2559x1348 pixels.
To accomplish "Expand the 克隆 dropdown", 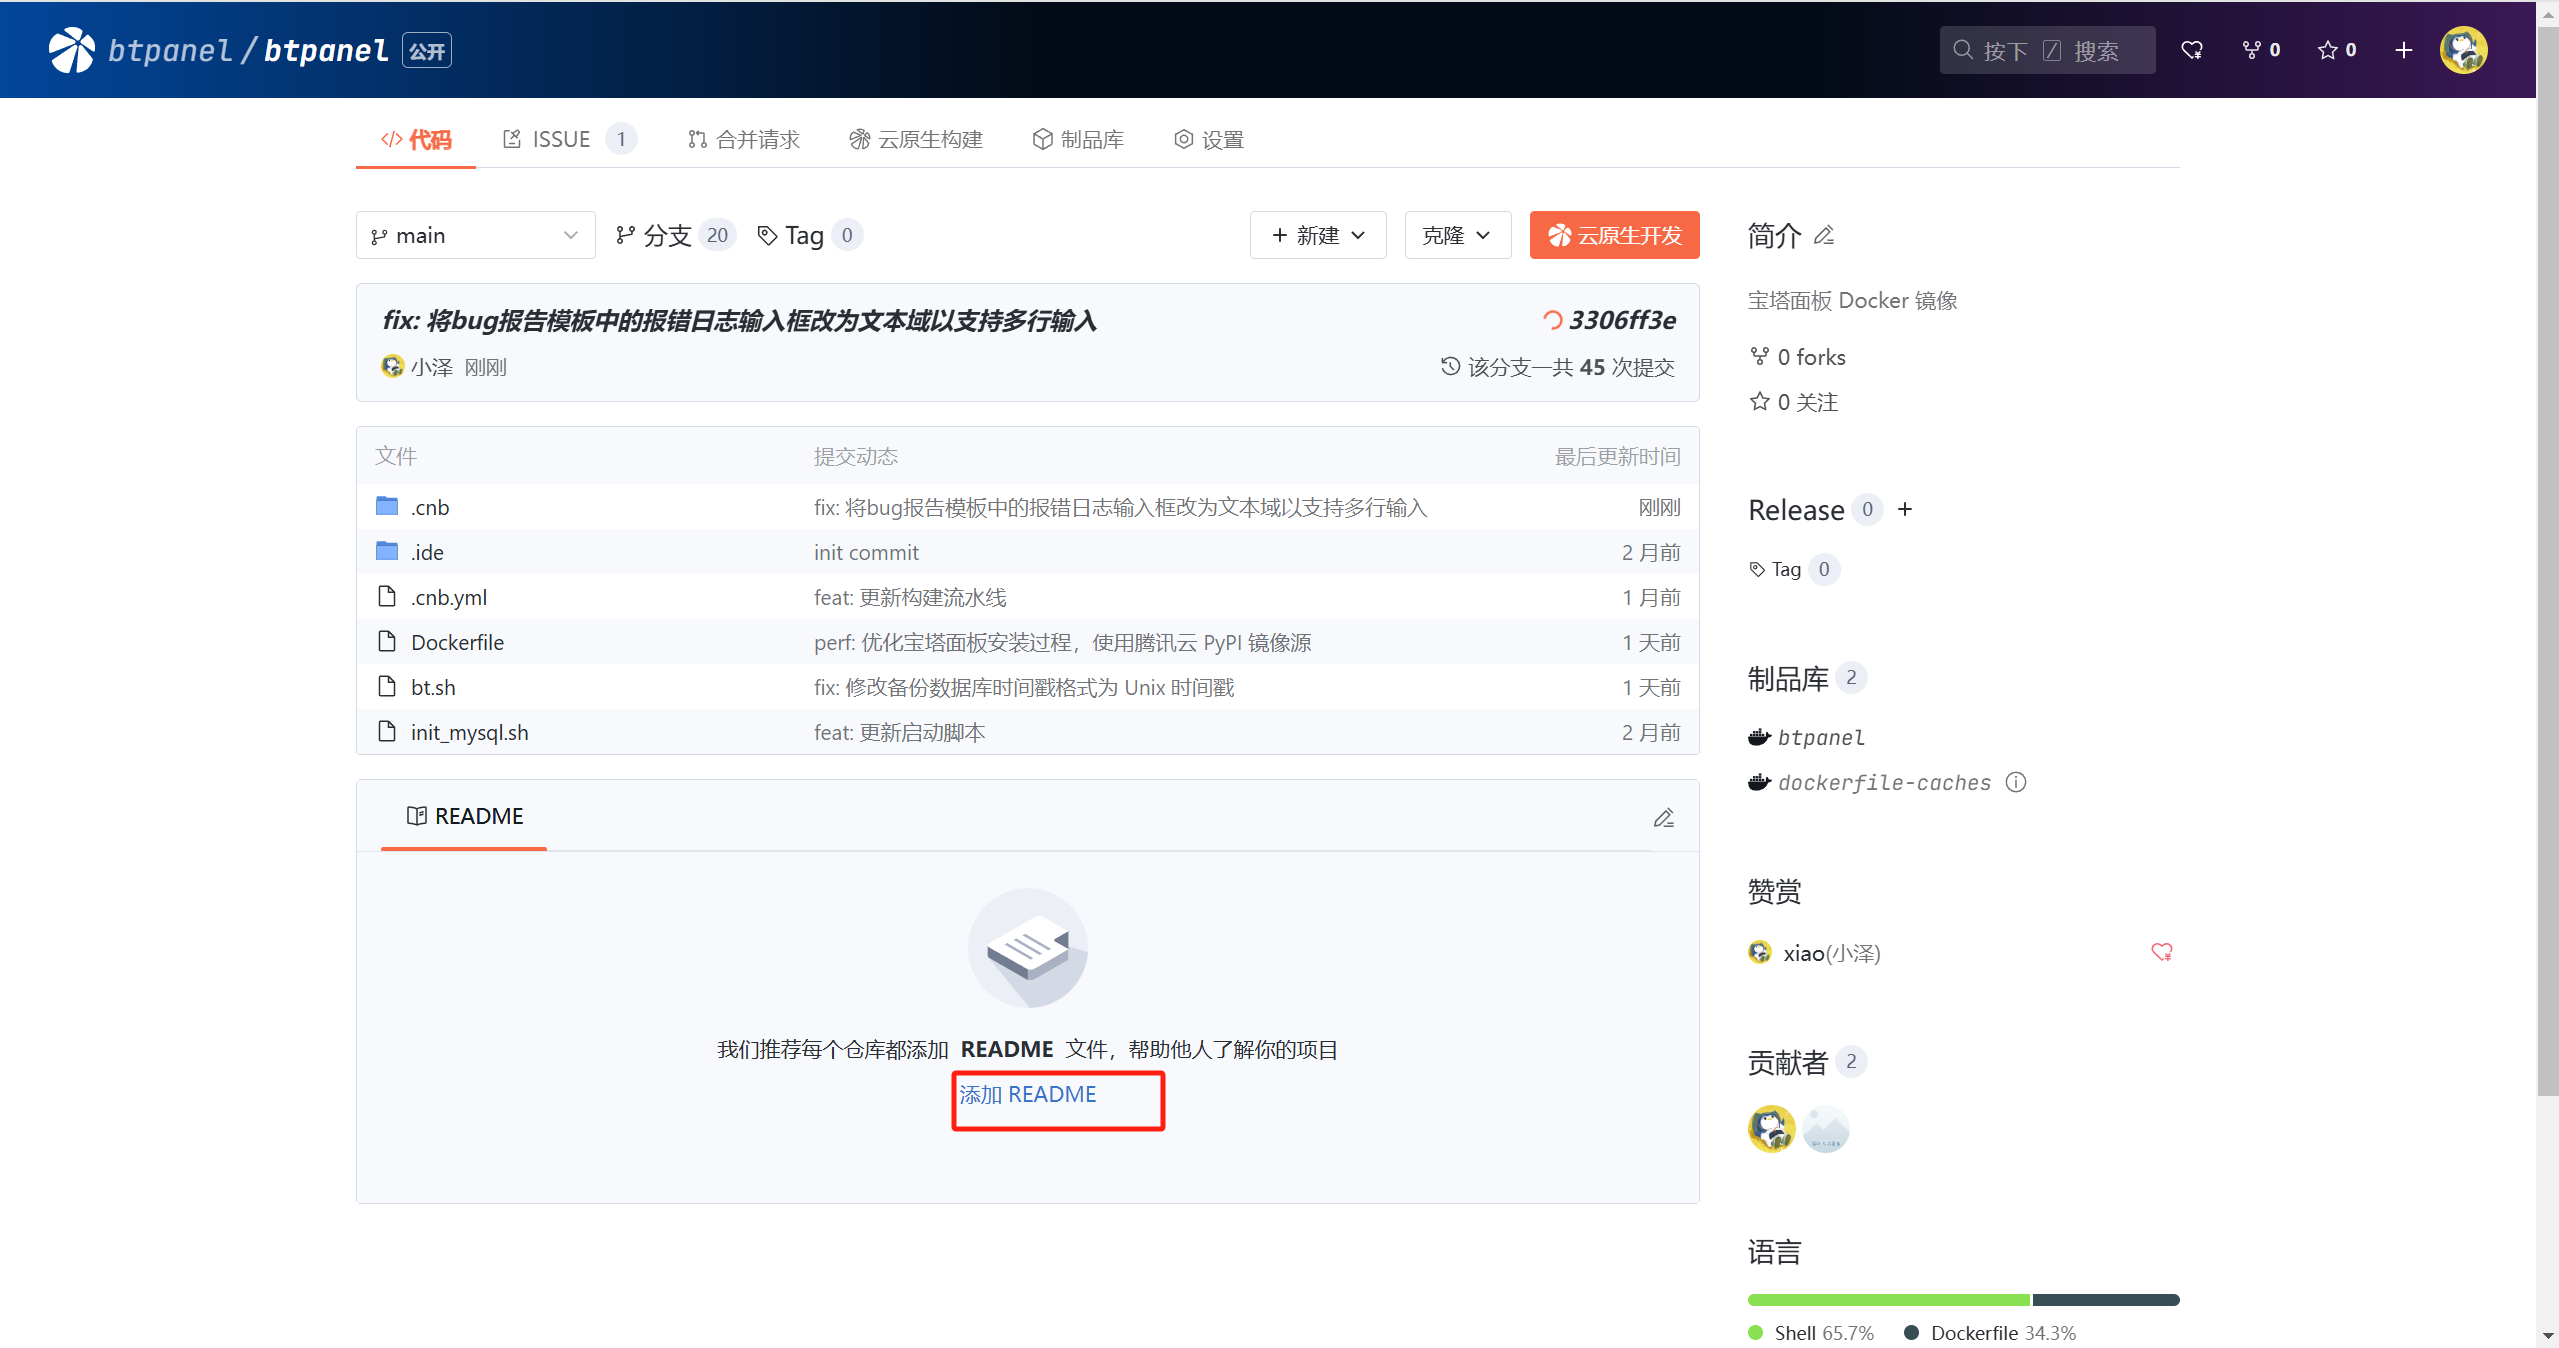I will pos(1456,235).
